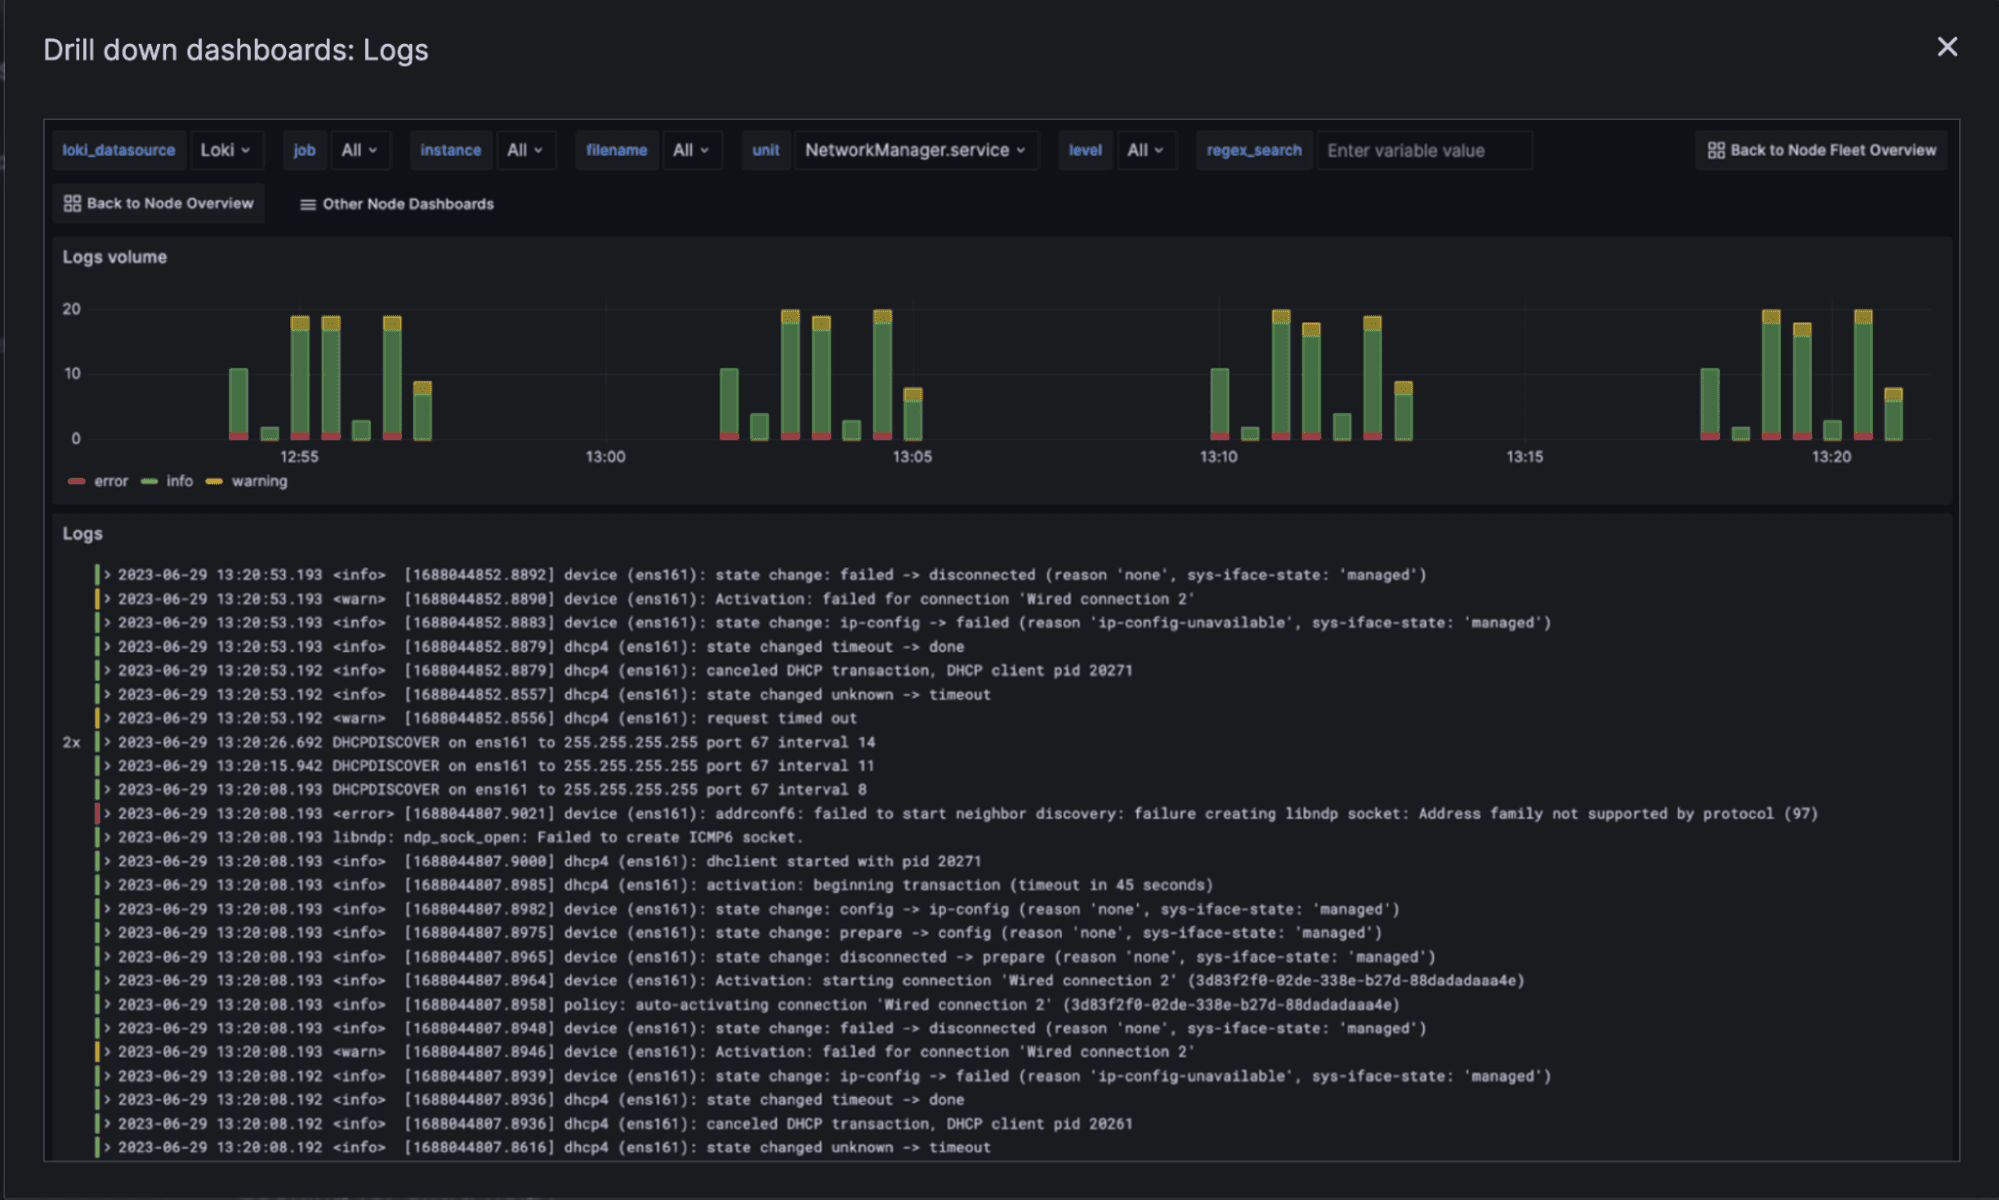1999x1200 pixels.
Task: Click the dashboards grid icon beside Back to Node Fleet Overview
Action: (x=1716, y=149)
